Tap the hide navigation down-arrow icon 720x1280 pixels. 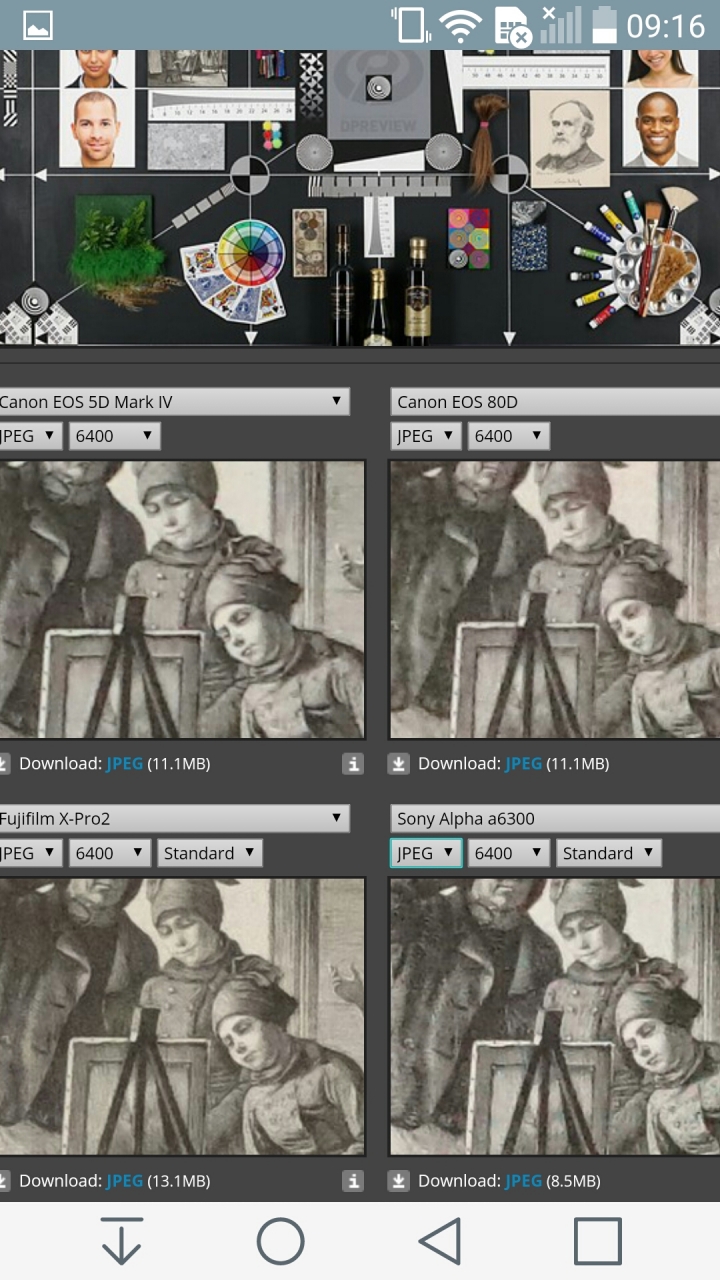121,1241
